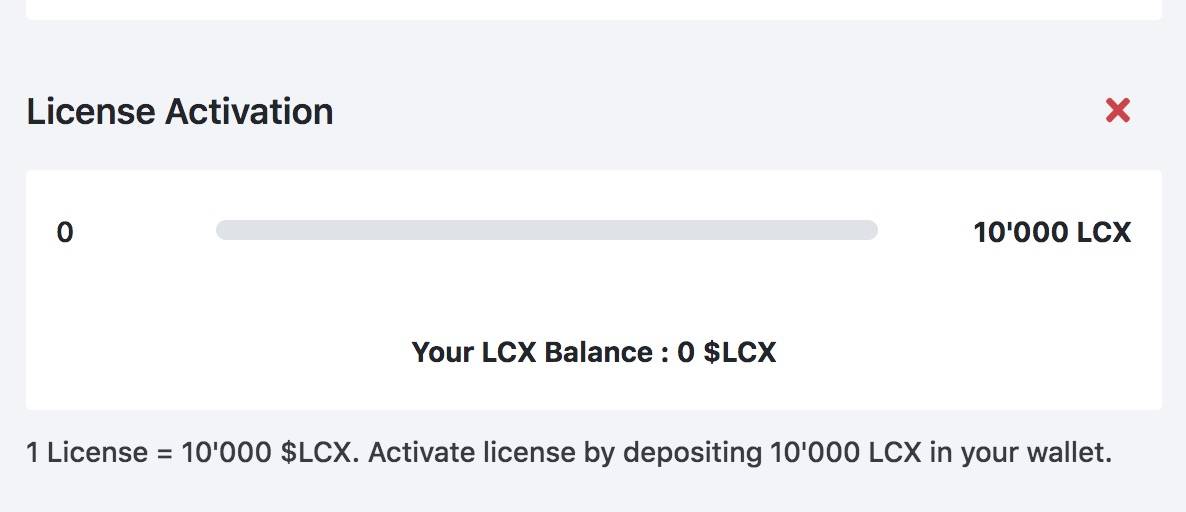The width and height of the screenshot is (1186, 512).
Task: Click the word License in the heading
Action: coord(91,111)
